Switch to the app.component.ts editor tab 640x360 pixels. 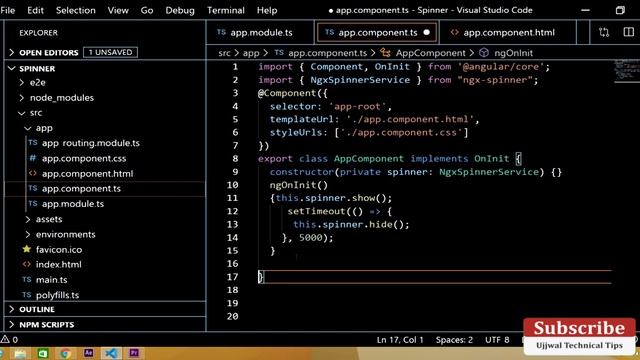pyautogui.click(x=377, y=32)
